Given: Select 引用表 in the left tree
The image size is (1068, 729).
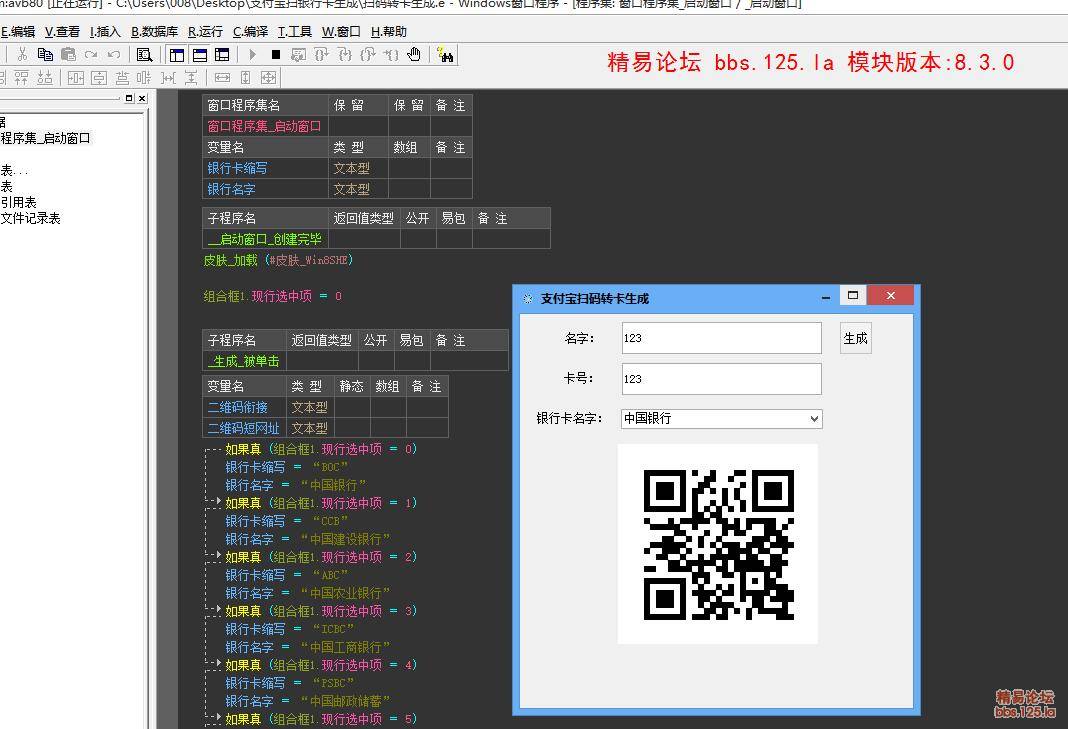Looking at the screenshot, I should [x=18, y=202].
